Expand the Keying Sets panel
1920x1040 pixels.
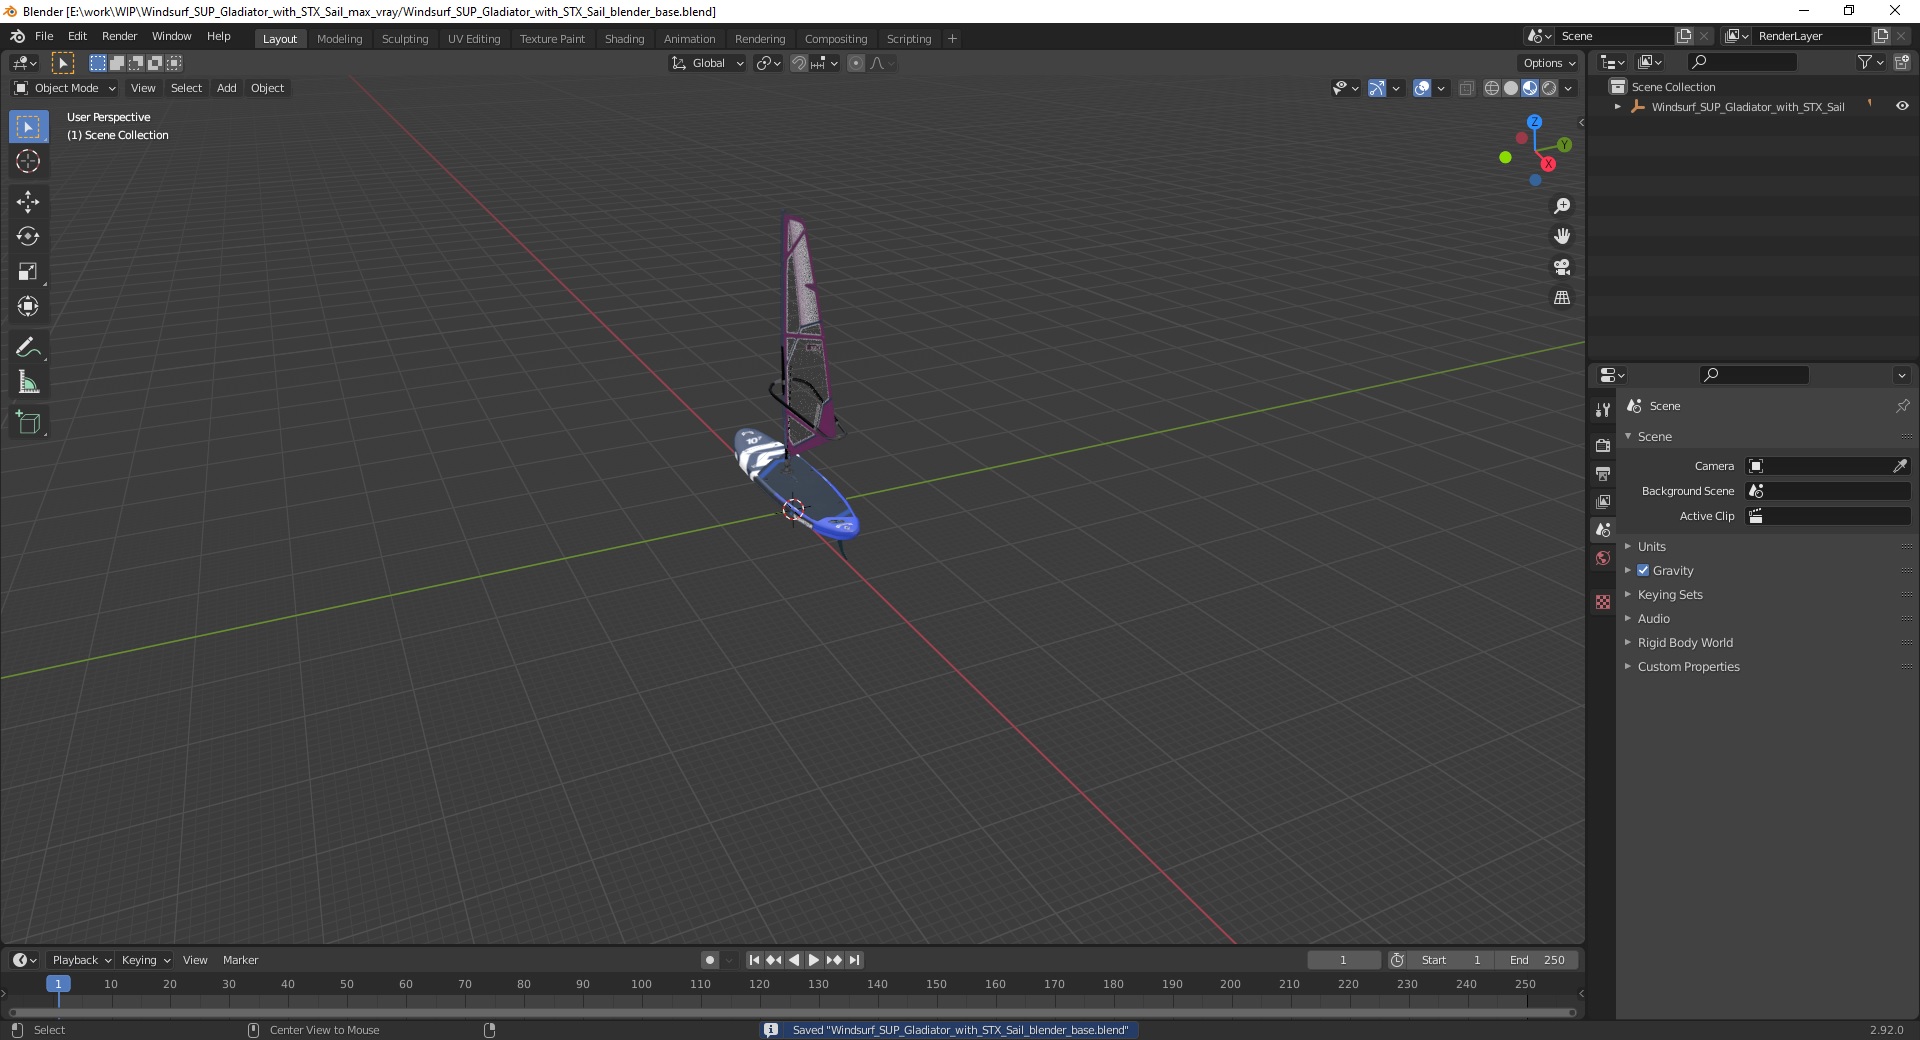point(1670,594)
